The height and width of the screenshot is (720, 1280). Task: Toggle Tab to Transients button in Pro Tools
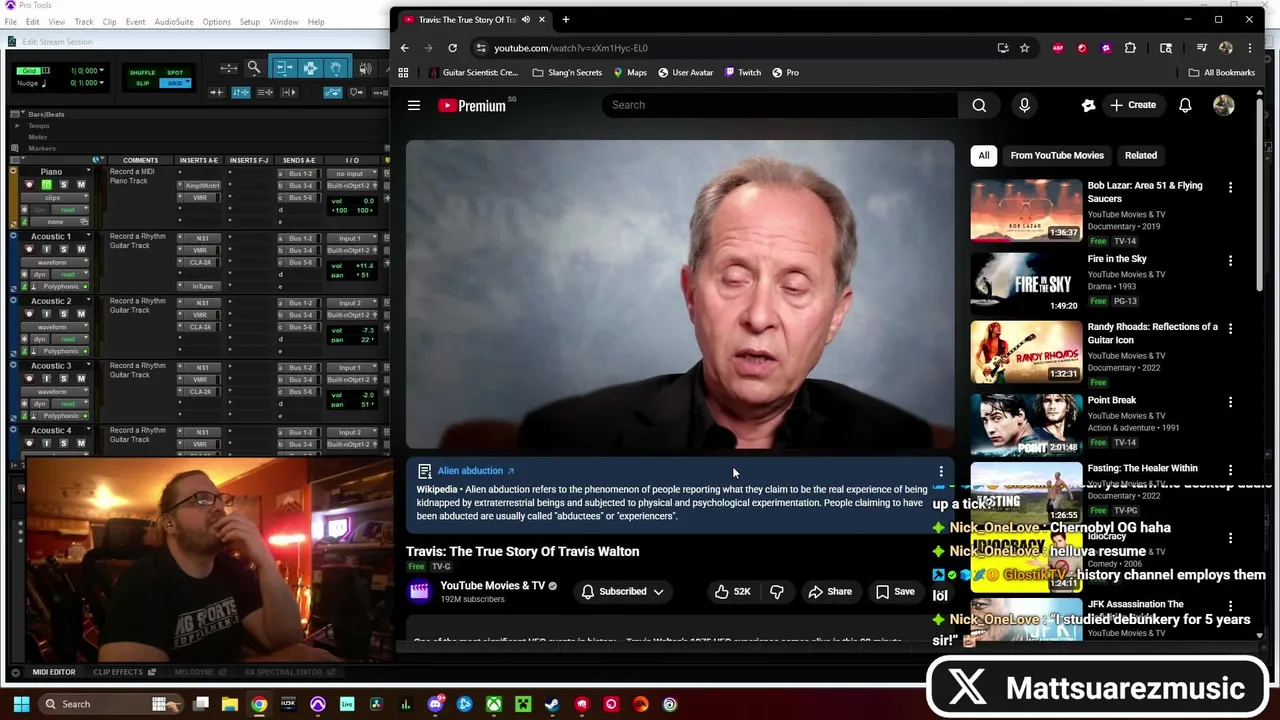coord(216,93)
